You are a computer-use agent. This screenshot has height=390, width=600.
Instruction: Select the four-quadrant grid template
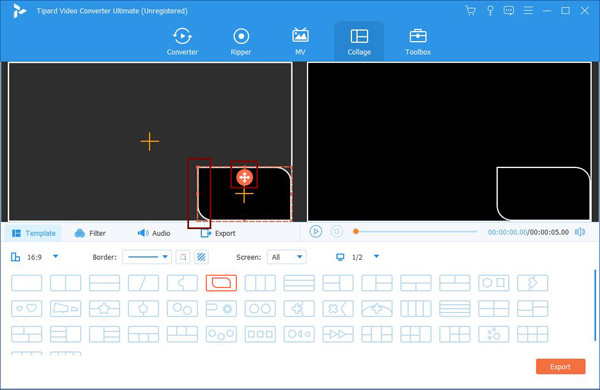pyautogui.click(x=494, y=308)
